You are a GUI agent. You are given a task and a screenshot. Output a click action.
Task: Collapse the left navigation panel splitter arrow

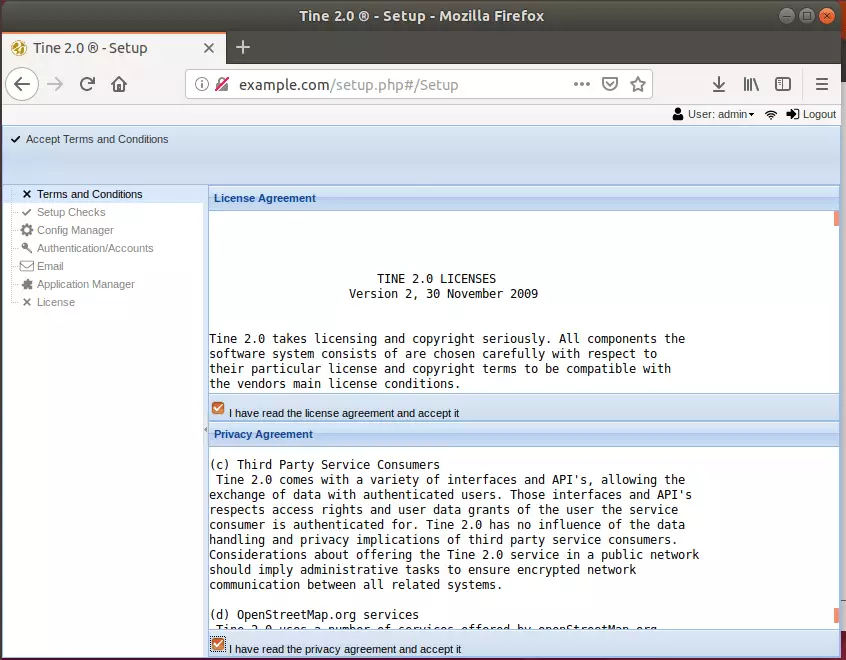[206, 430]
